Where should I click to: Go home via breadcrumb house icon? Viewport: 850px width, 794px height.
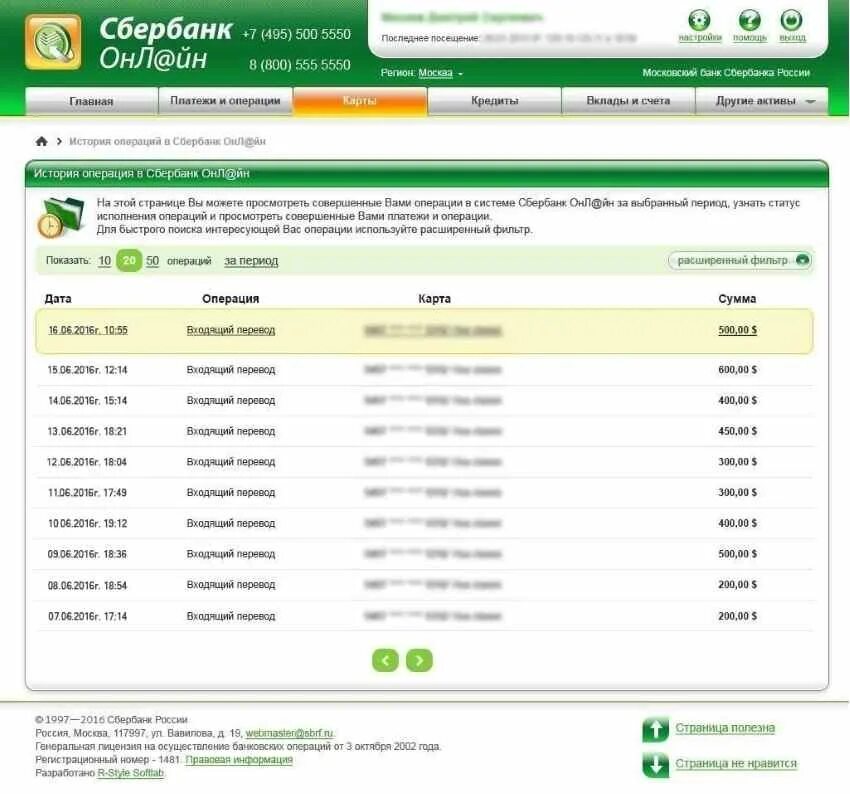[x=42, y=141]
